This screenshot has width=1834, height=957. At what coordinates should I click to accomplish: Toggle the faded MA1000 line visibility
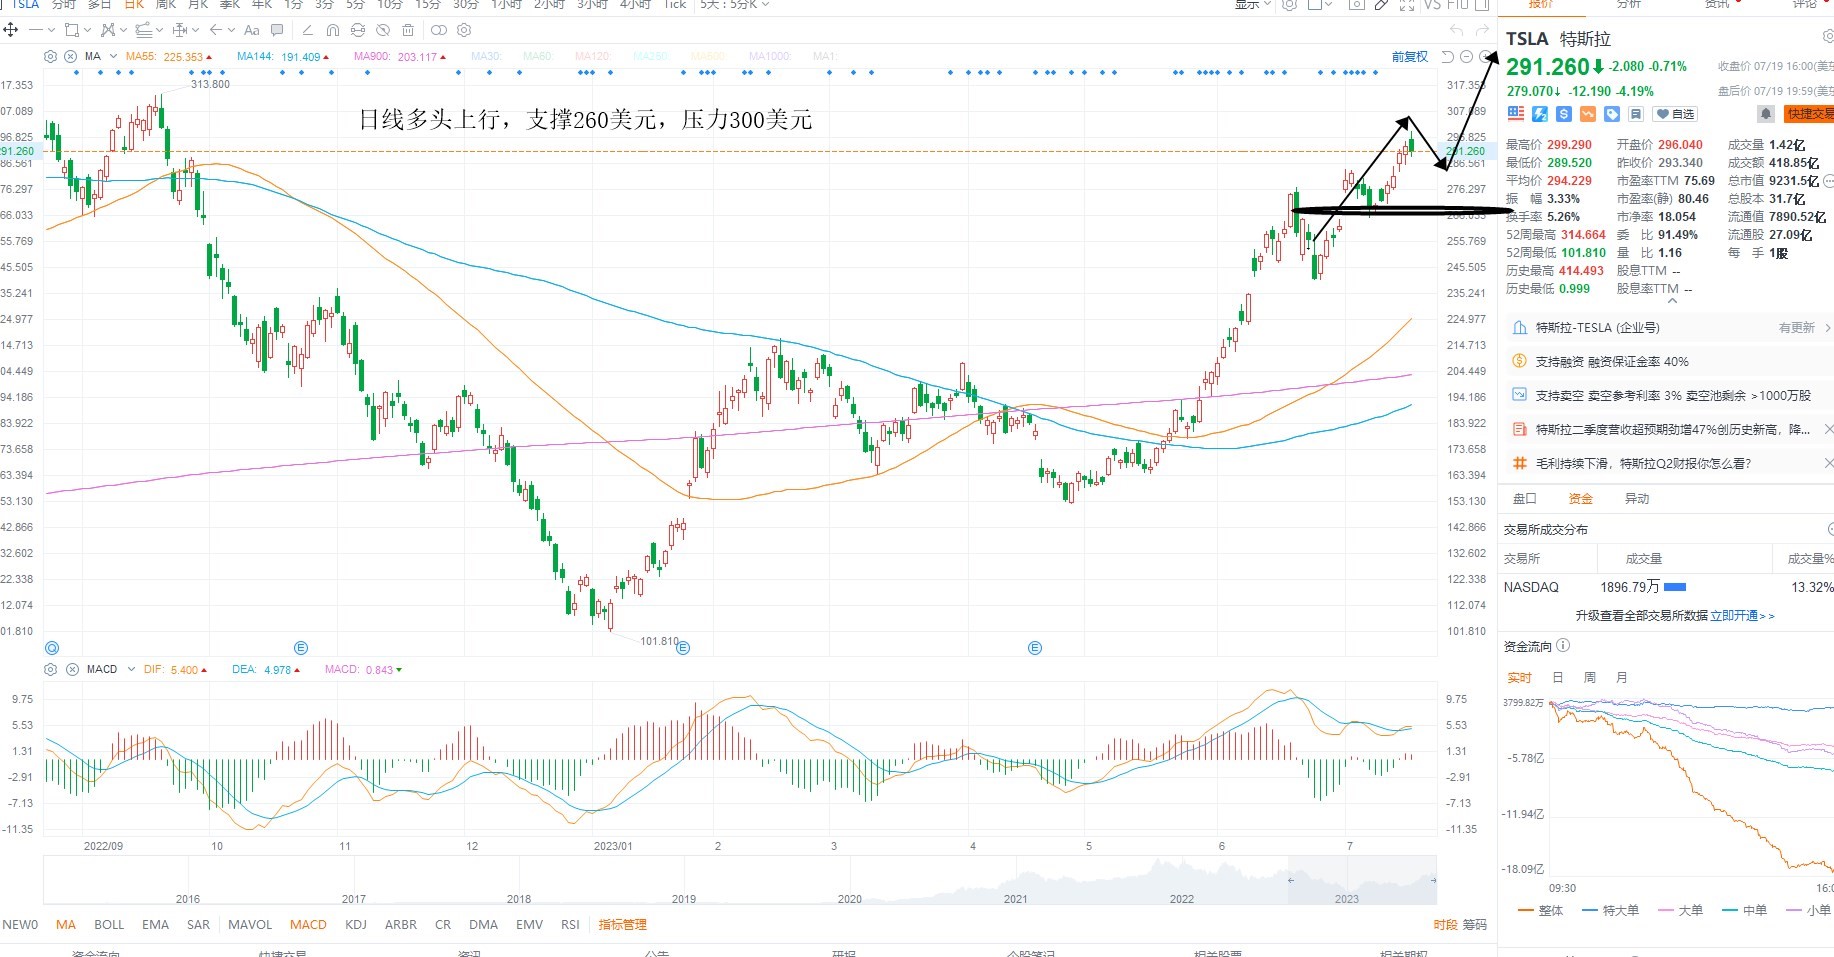pyautogui.click(x=768, y=57)
